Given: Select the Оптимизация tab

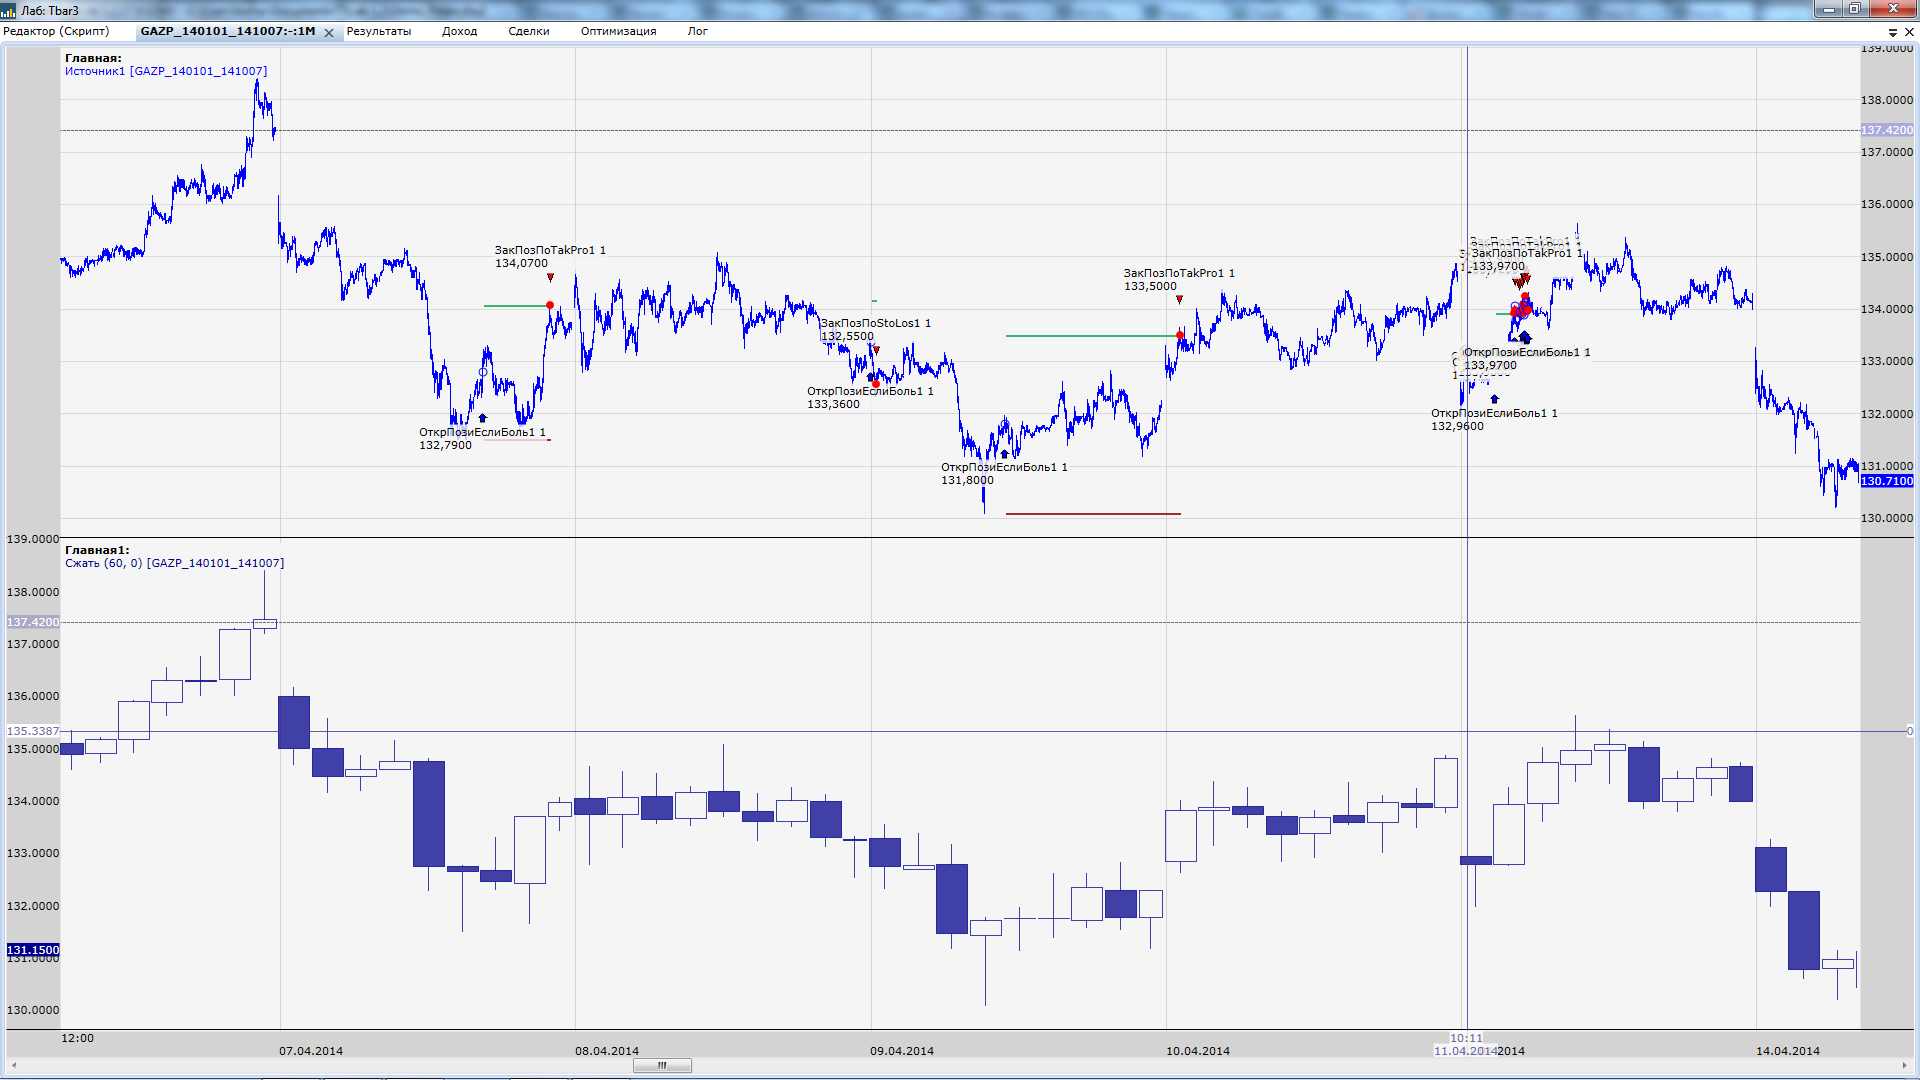Looking at the screenshot, I should tap(618, 31).
